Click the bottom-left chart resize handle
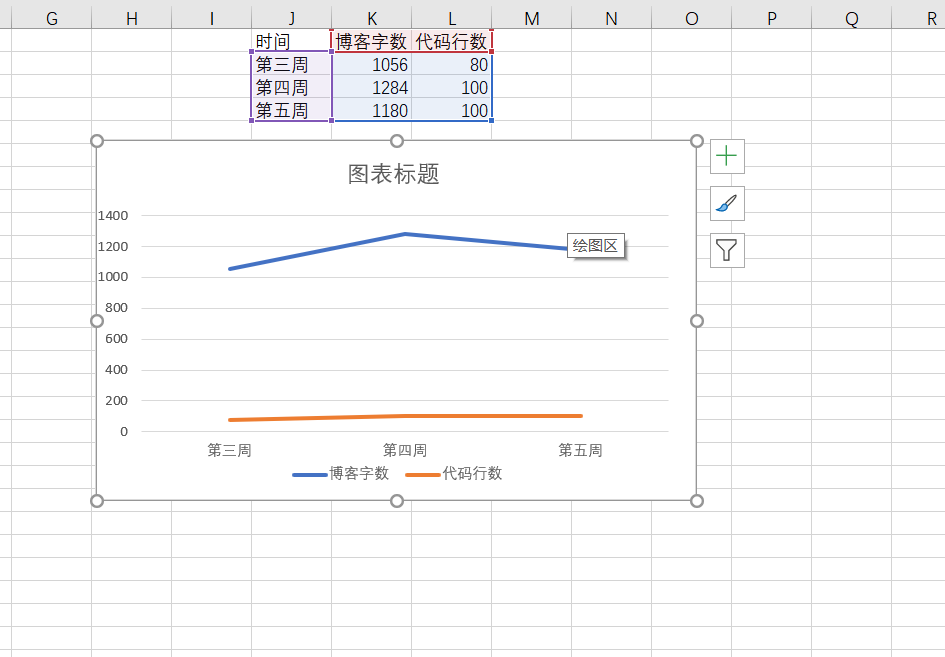The height and width of the screenshot is (657, 945). click(96, 500)
